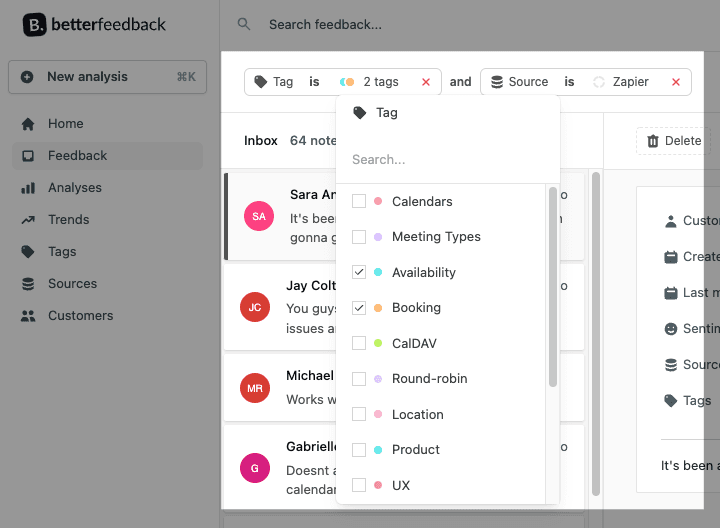
Task: Remove the Source Zapier filter
Action: tap(676, 82)
